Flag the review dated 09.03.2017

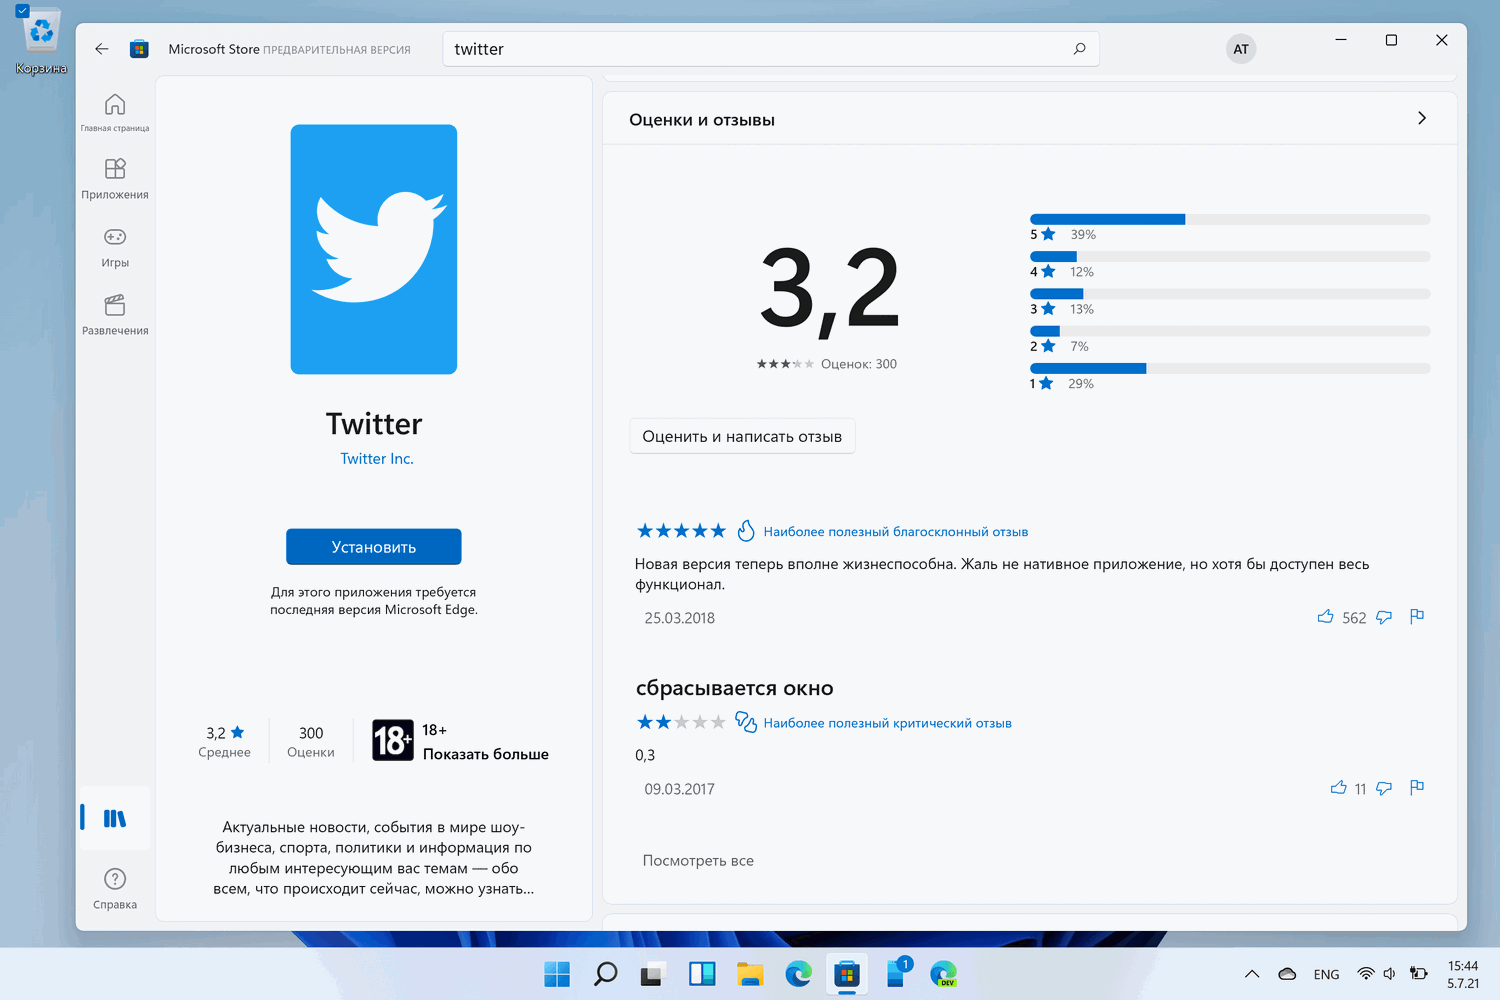click(1417, 788)
